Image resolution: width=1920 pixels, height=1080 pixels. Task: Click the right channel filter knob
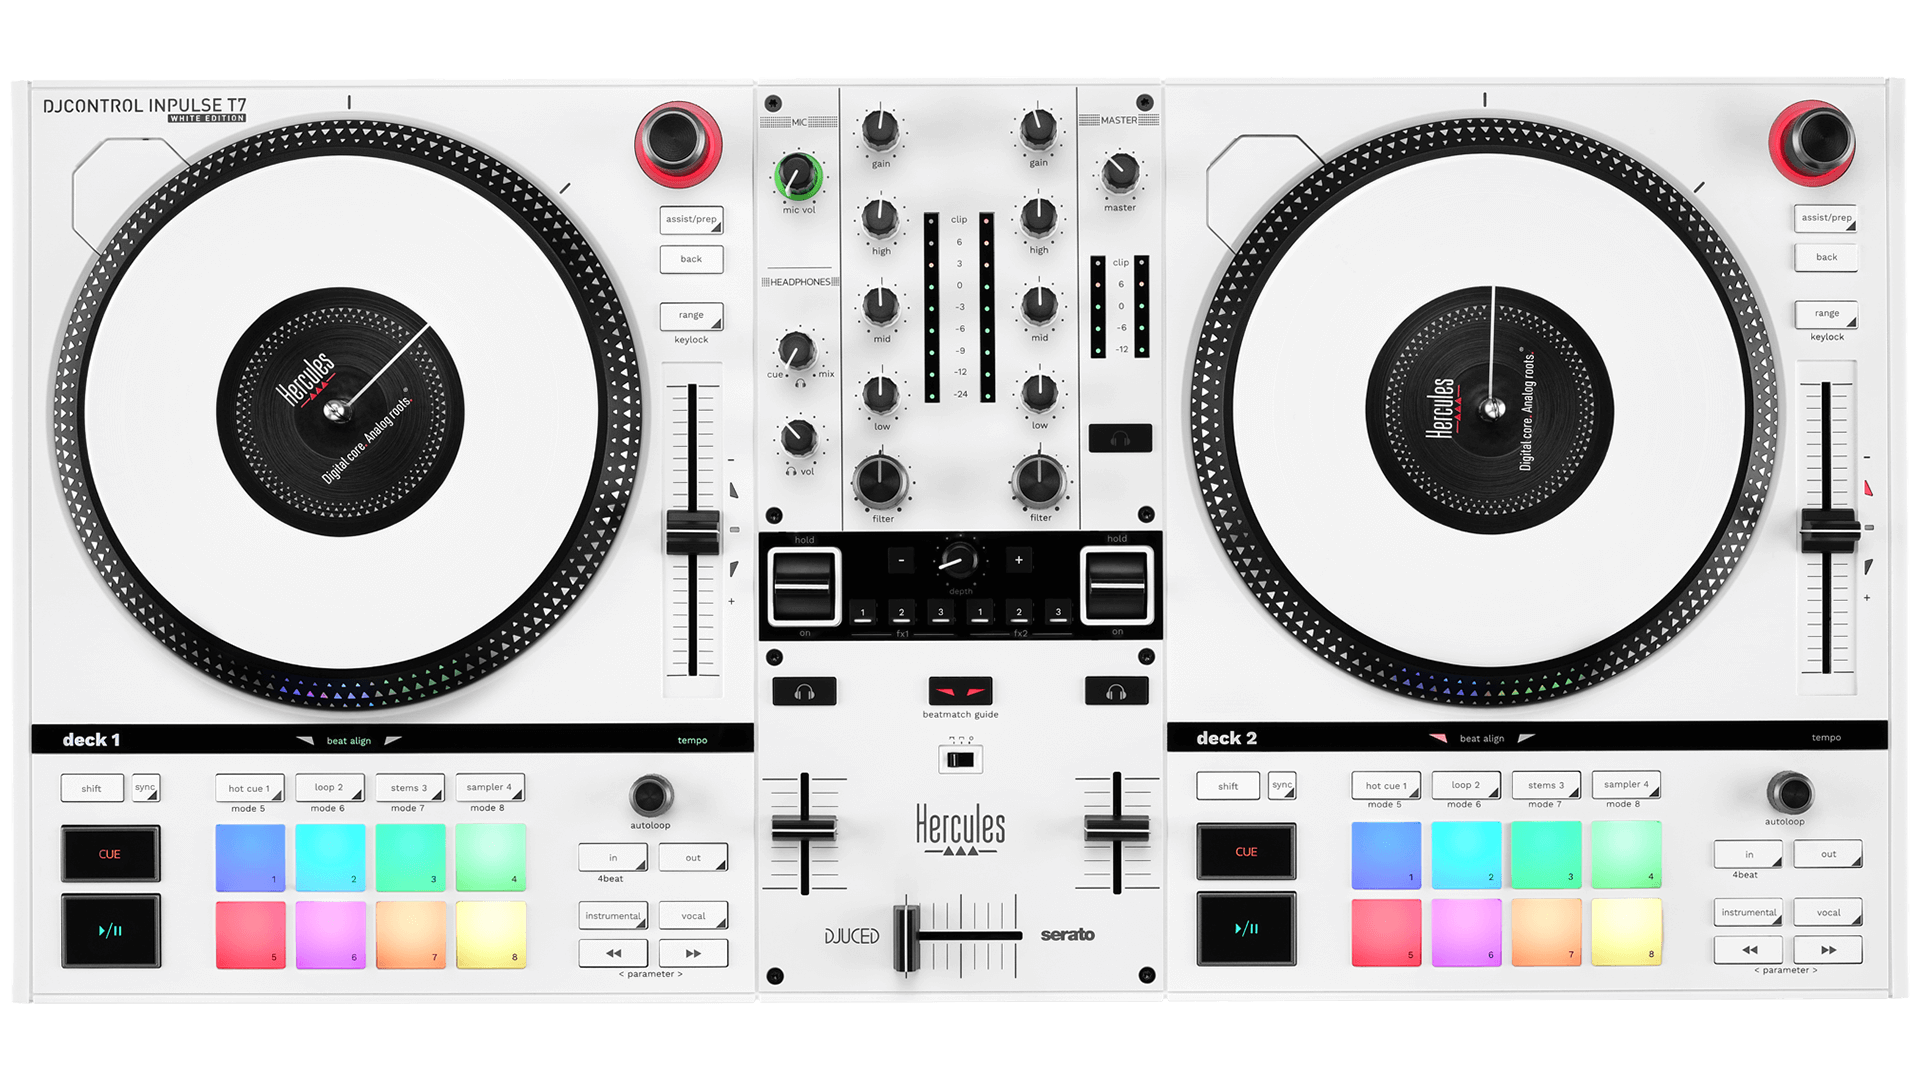[x=1039, y=481]
